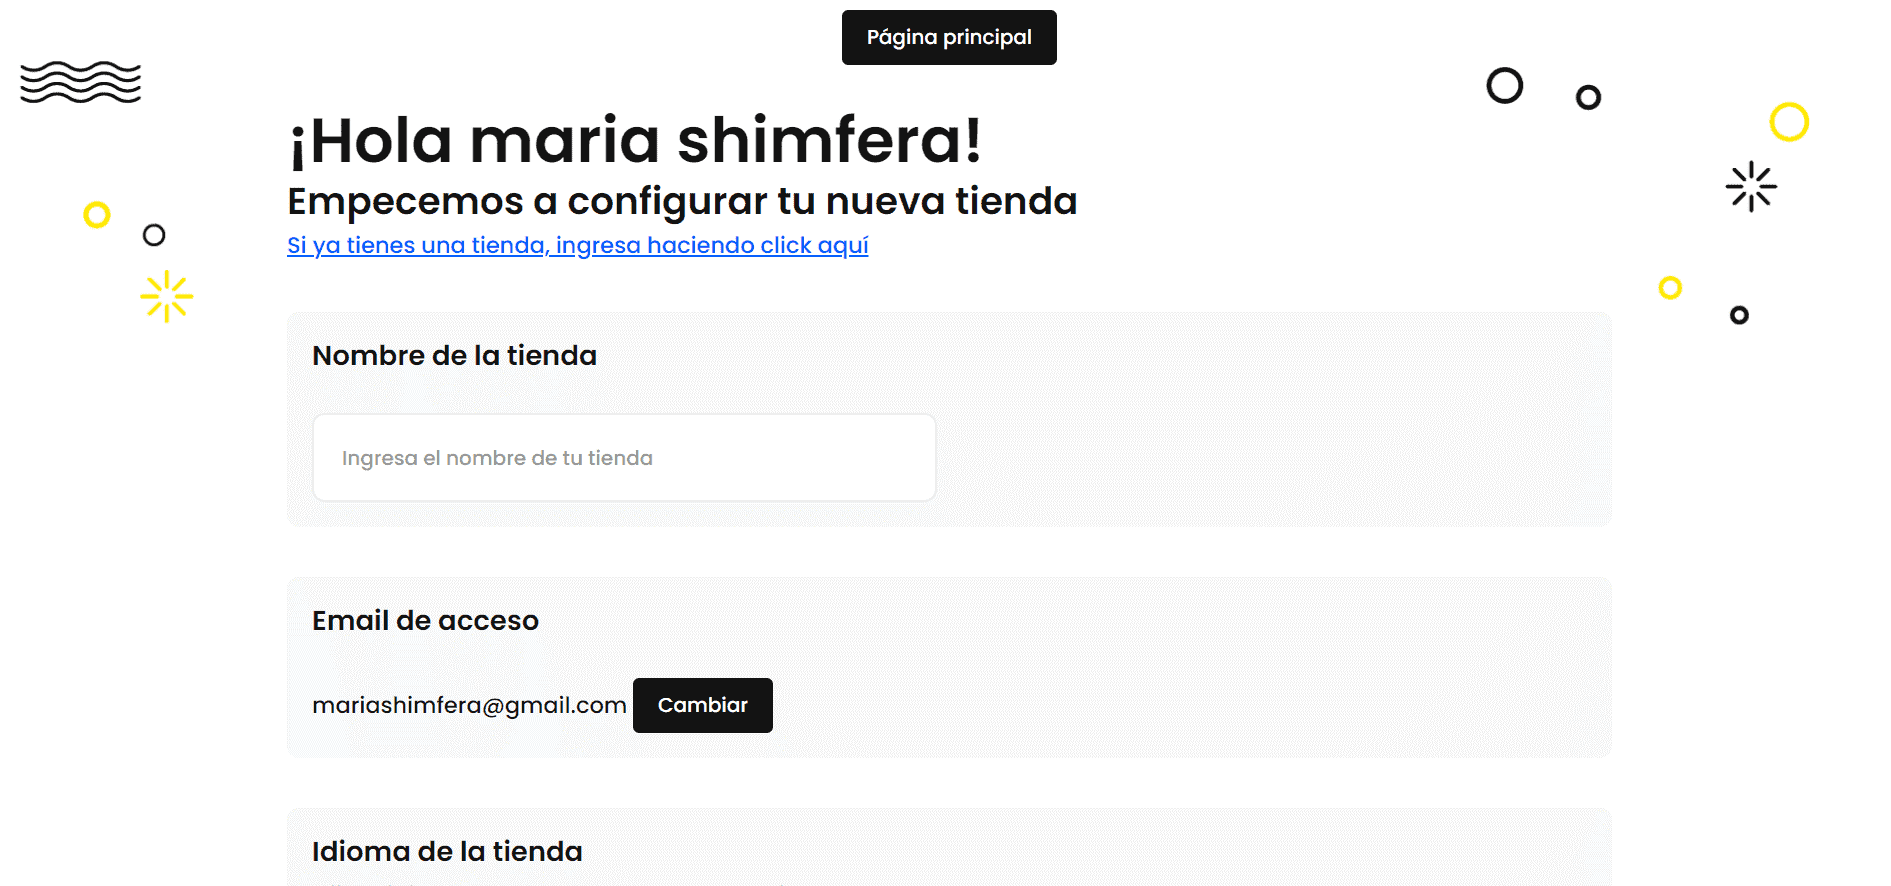
Task: Click the small black circle near yellow starburst
Action: (x=154, y=235)
